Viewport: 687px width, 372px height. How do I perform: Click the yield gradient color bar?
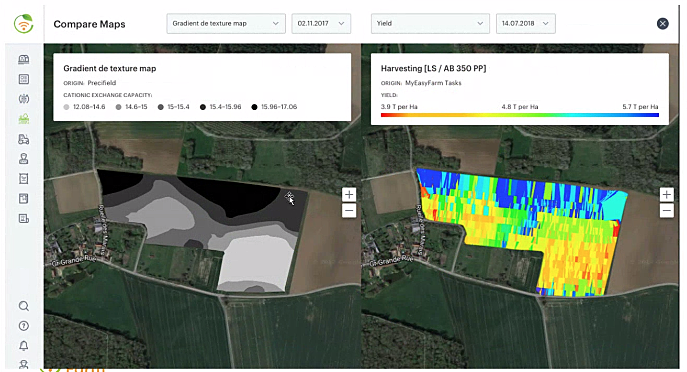(x=520, y=115)
